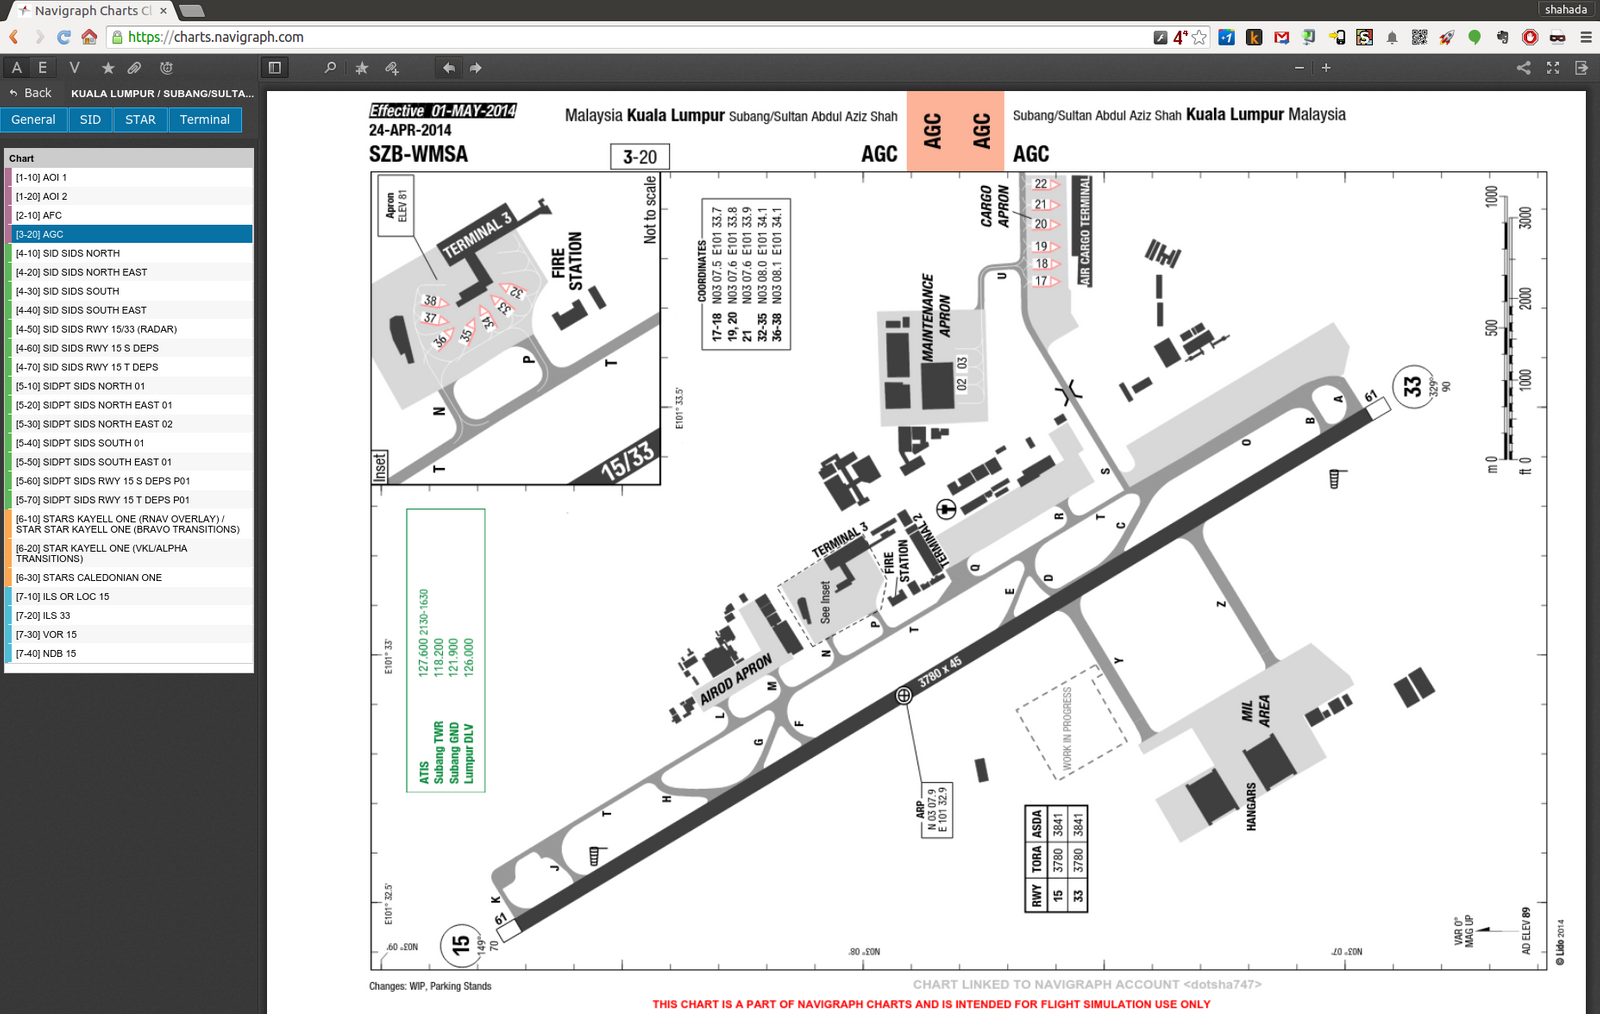Go to next chart with right arrow
Viewport: 1600px width, 1014px height.
(476, 68)
